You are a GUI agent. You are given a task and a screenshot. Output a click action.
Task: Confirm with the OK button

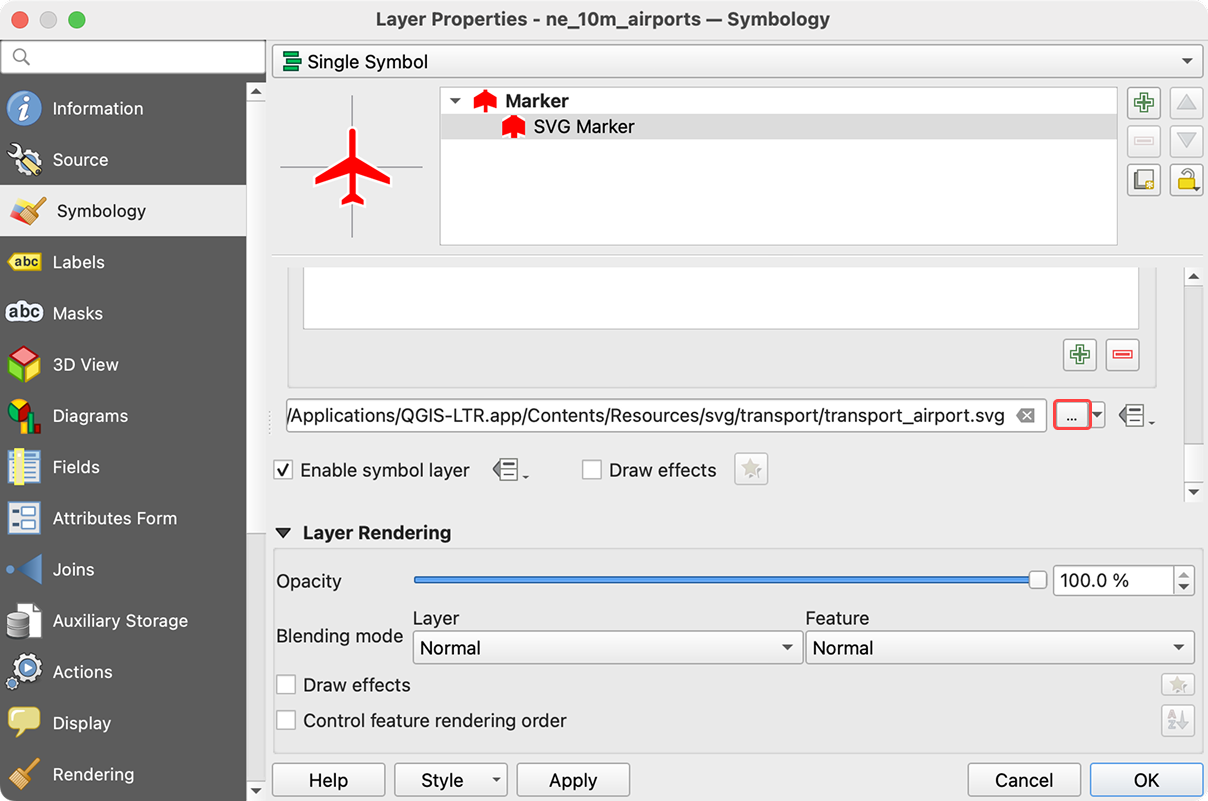1146,780
